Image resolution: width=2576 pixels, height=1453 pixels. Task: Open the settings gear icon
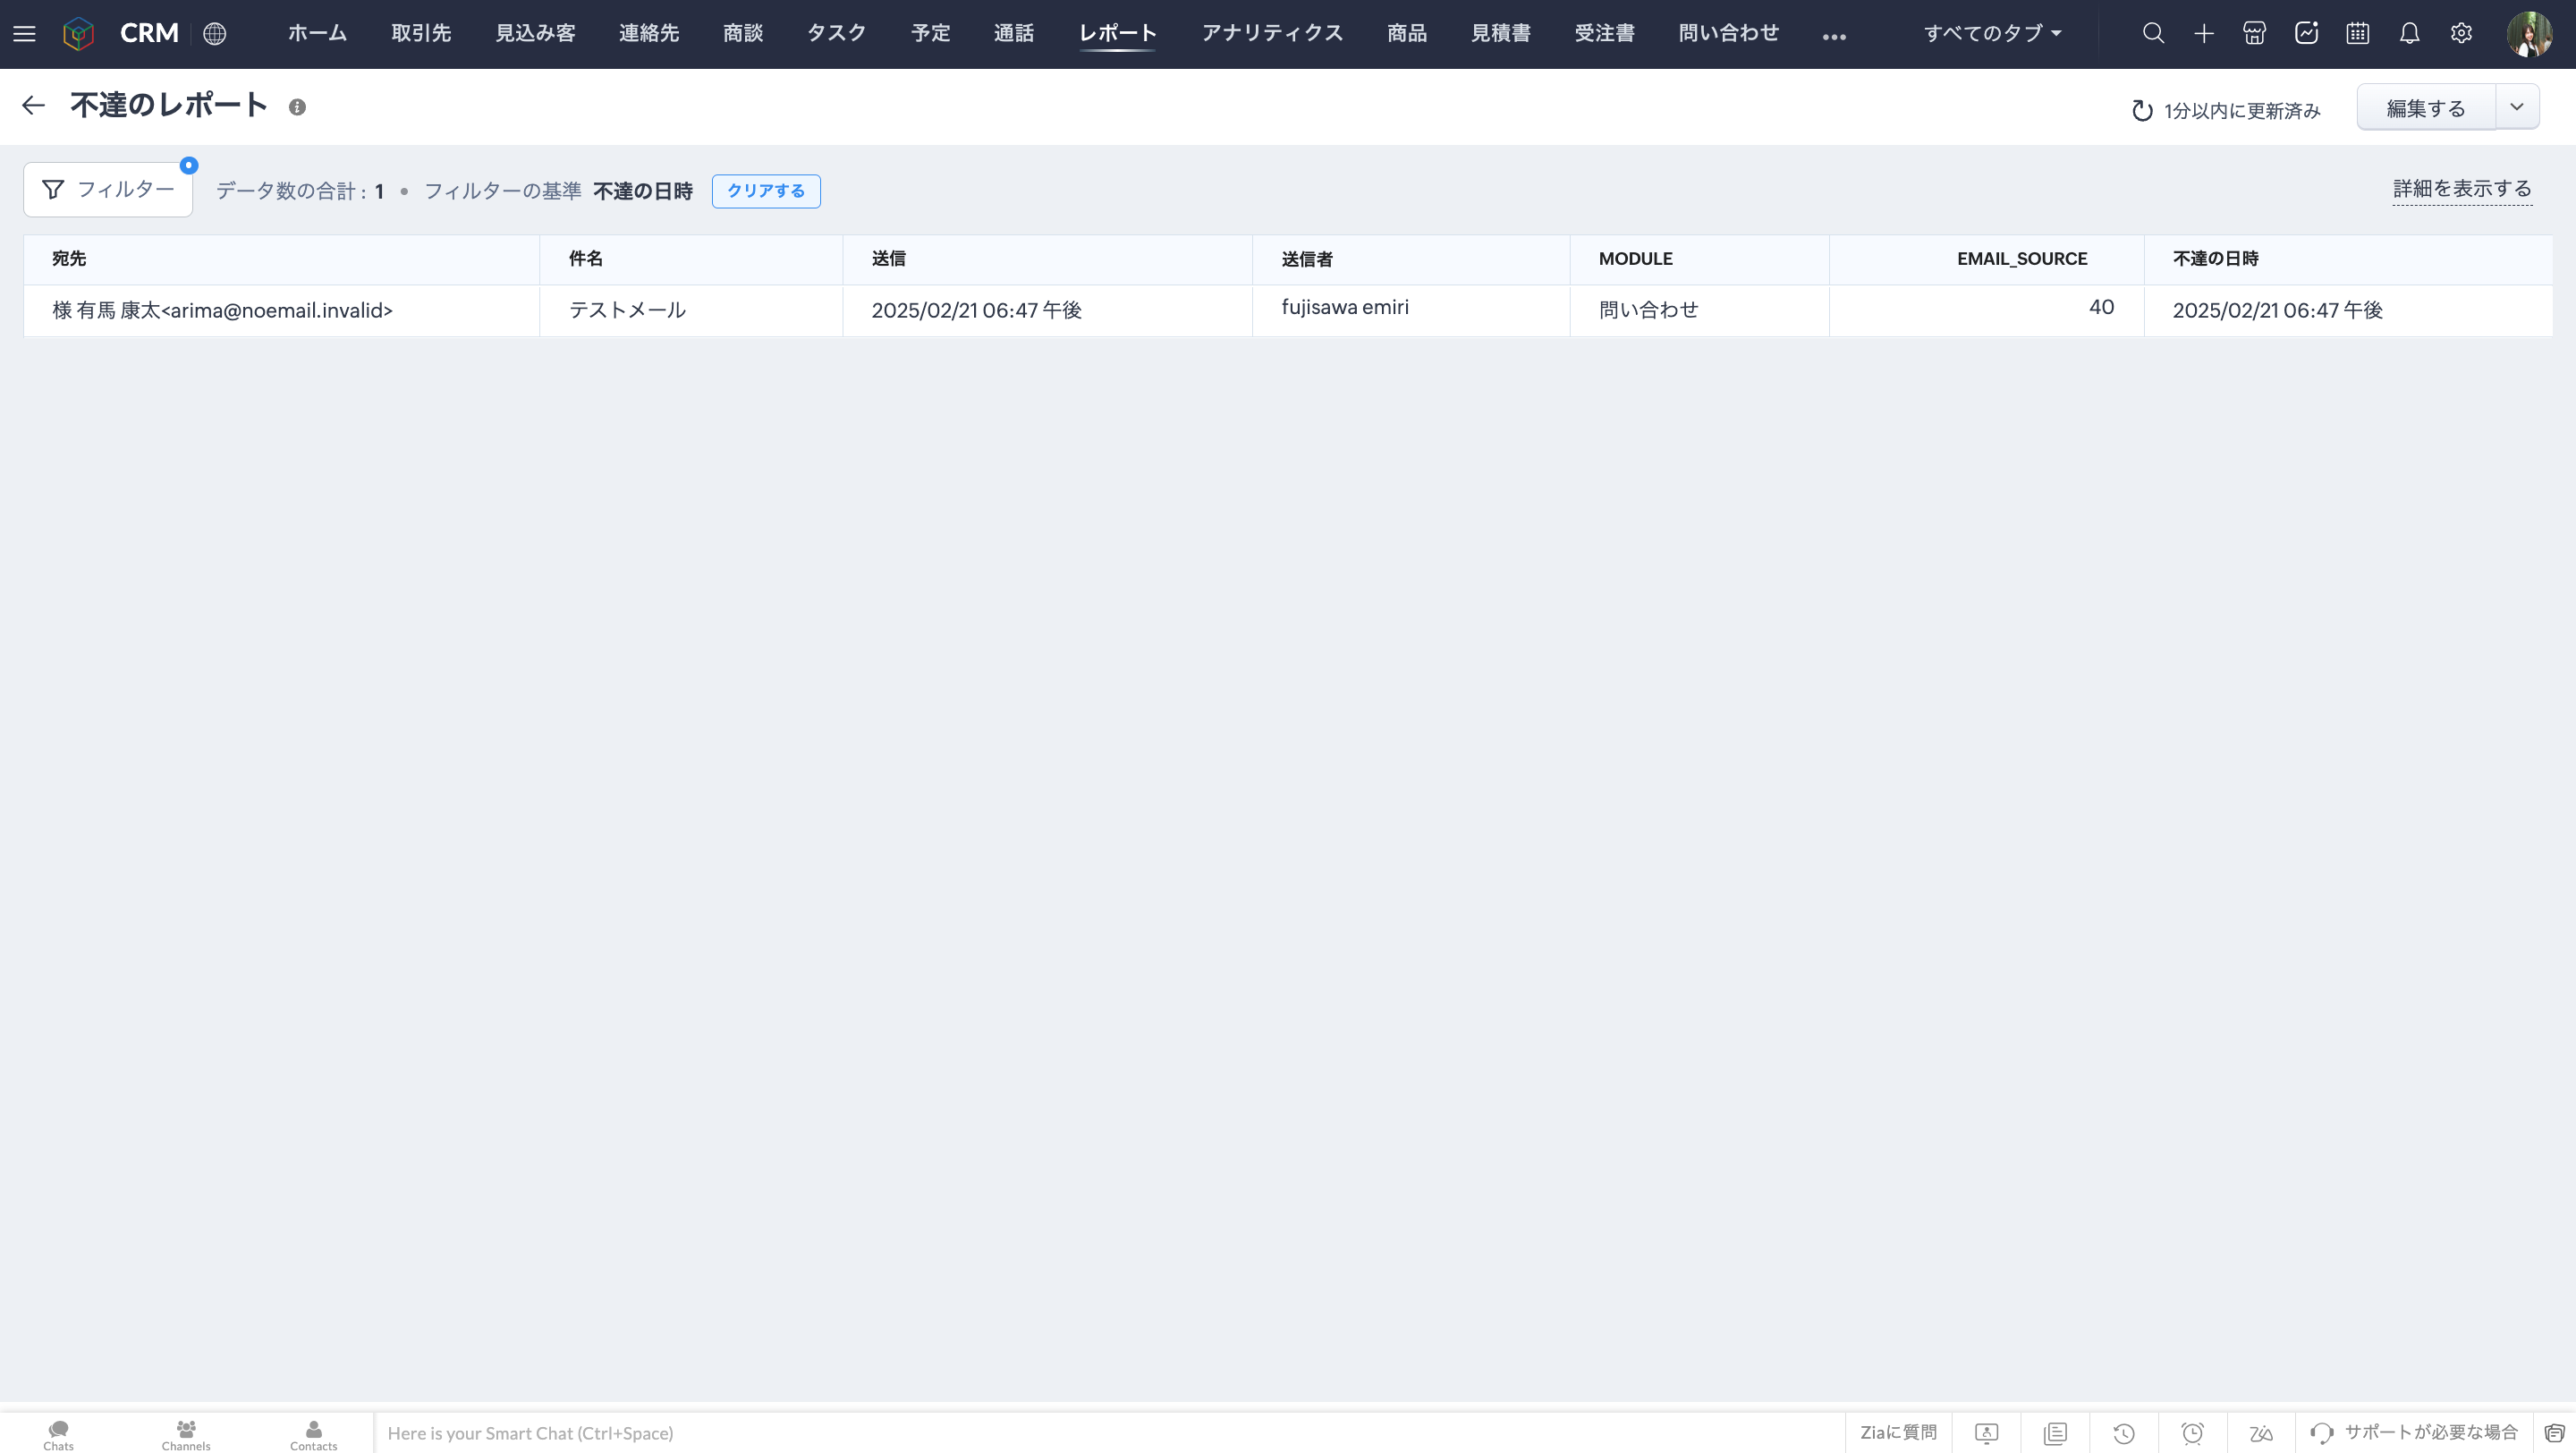[2461, 34]
